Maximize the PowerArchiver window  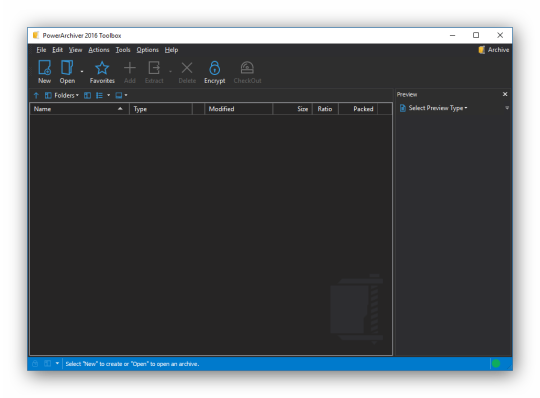point(476,35)
